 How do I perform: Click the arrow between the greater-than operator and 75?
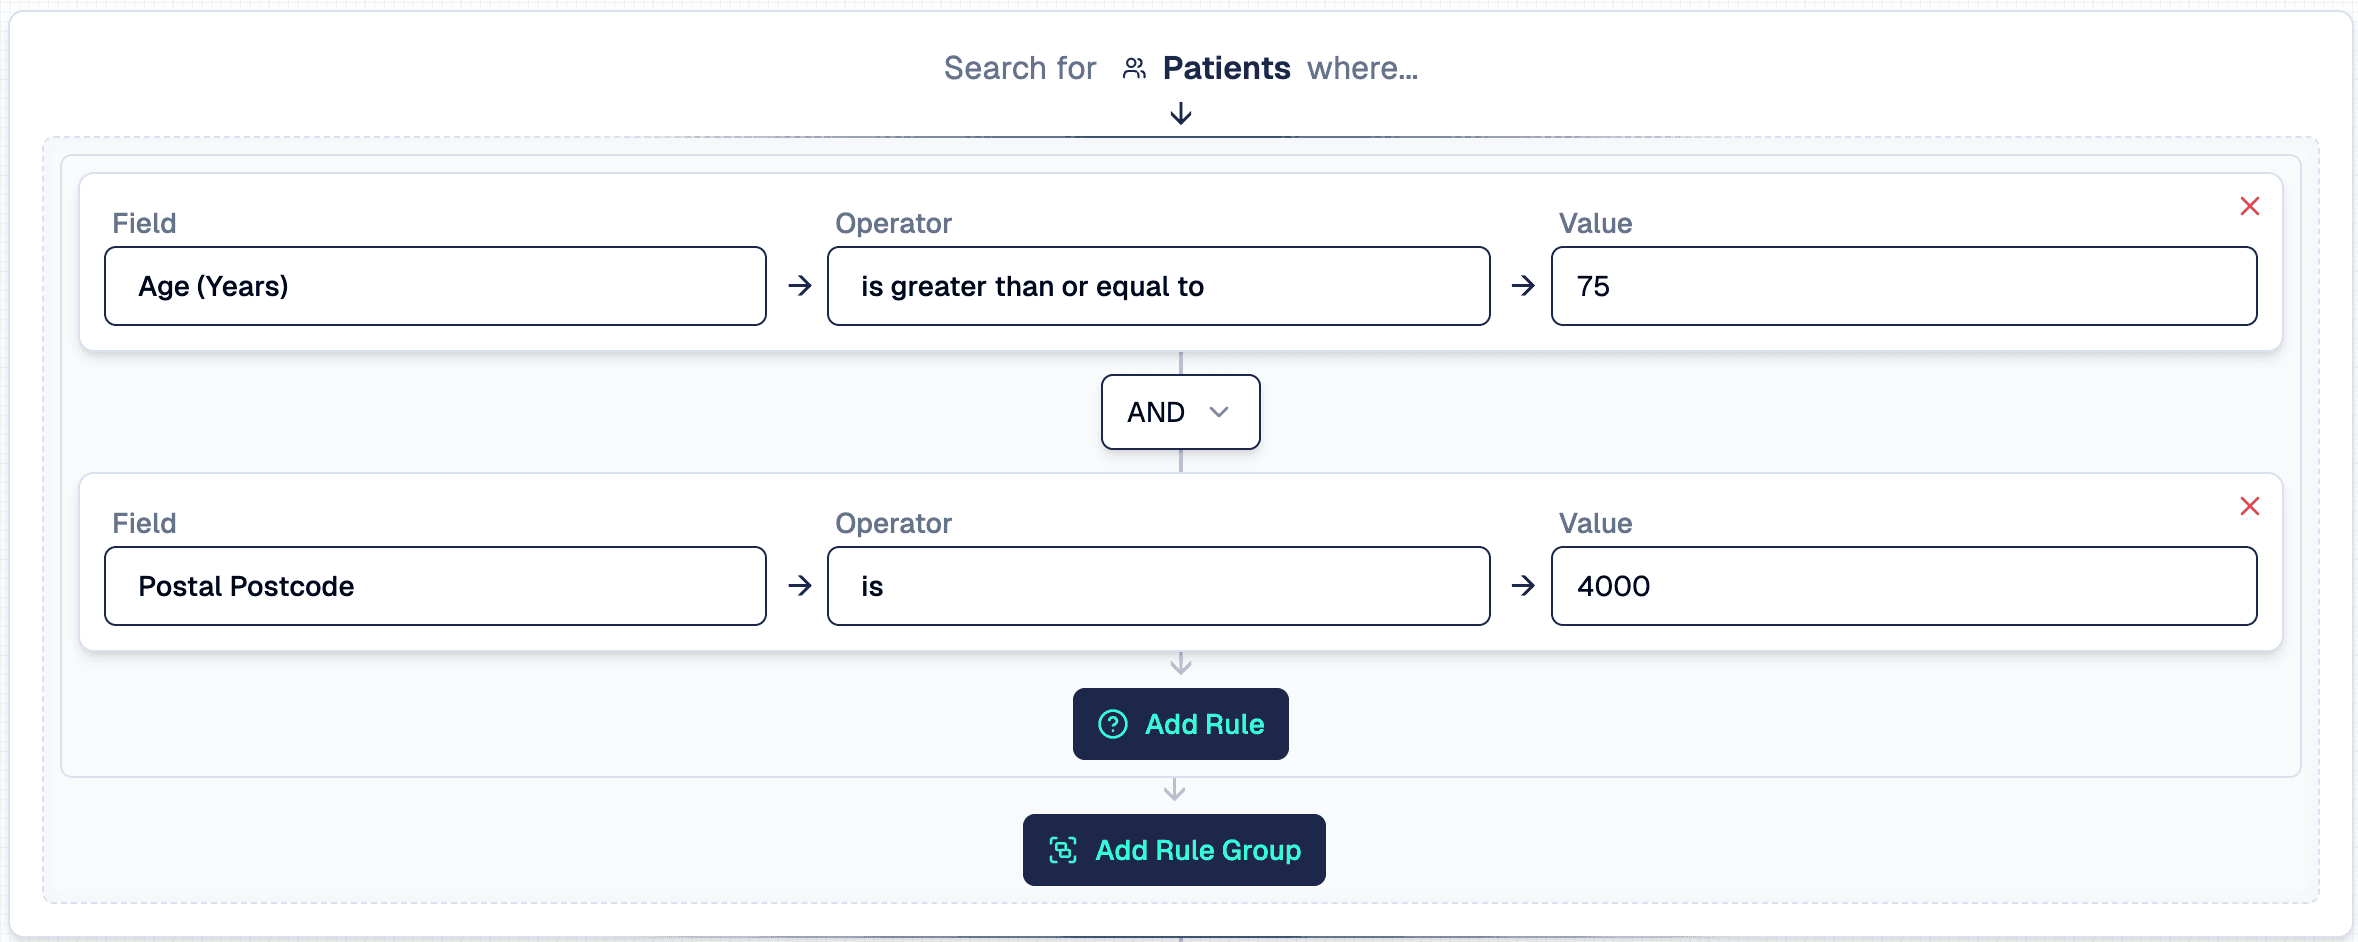tap(1523, 286)
